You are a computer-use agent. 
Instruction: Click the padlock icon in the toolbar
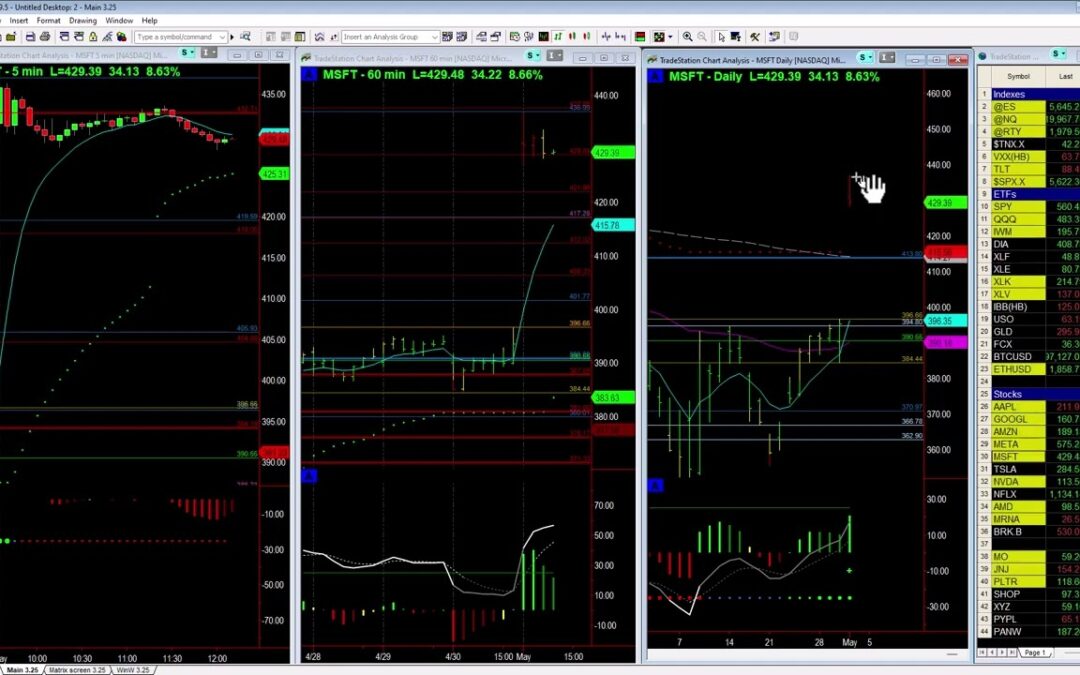pyautogui.click(x=93, y=37)
